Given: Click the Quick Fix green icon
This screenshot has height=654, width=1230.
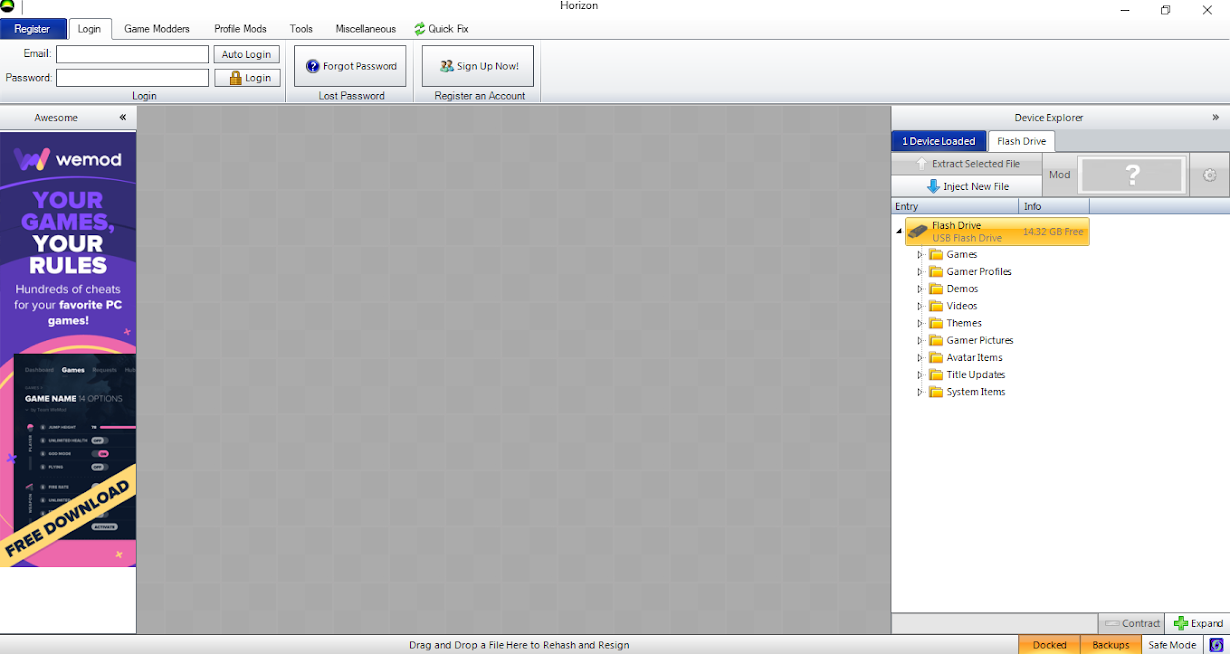Looking at the screenshot, I should pos(421,28).
